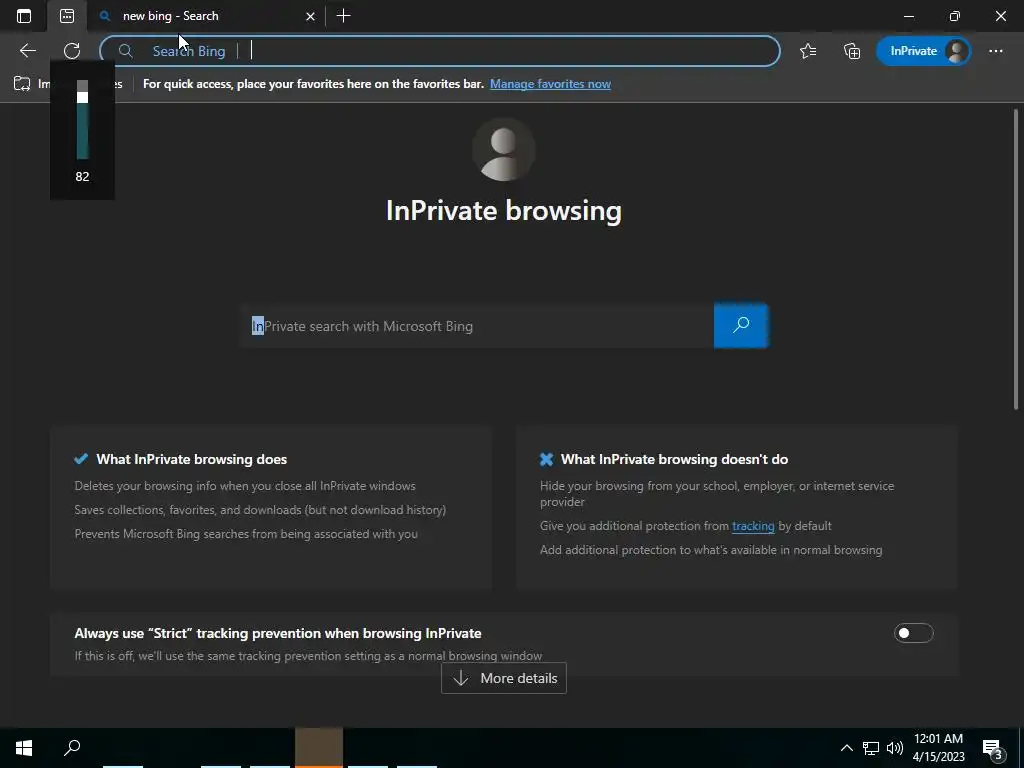Click the blue search magnifier button
The height and width of the screenshot is (768, 1024).
(x=741, y=325)
